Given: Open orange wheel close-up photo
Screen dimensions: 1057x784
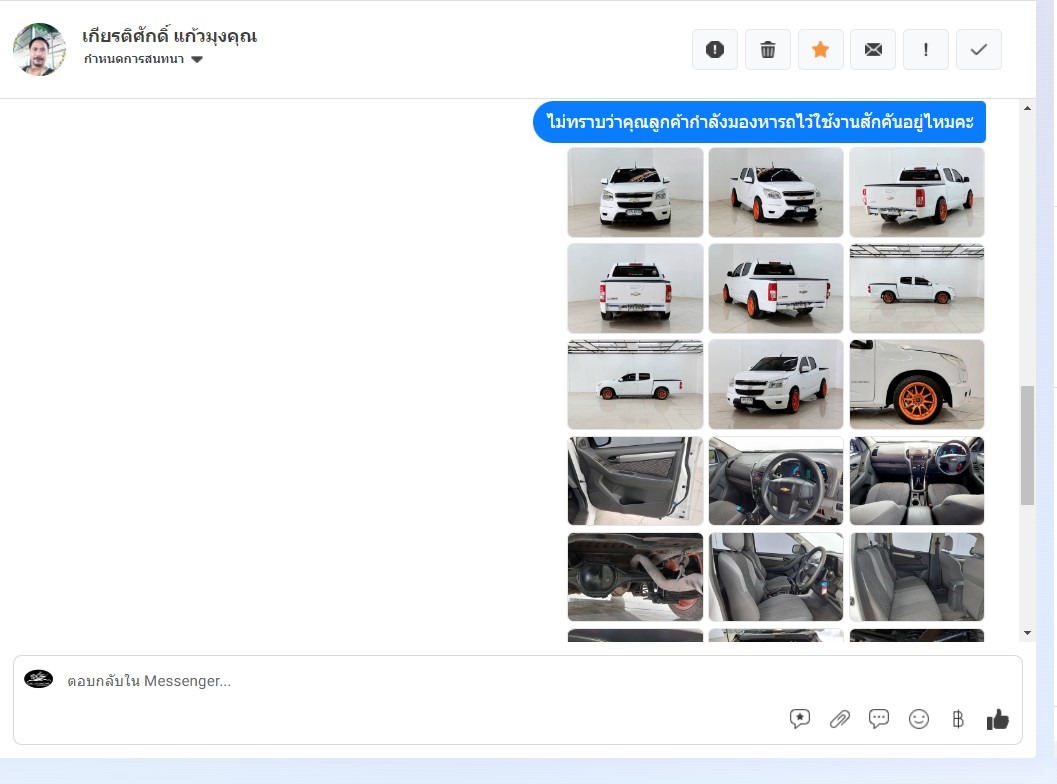Looking at the screenshot, I should click(x=917, y=384).
